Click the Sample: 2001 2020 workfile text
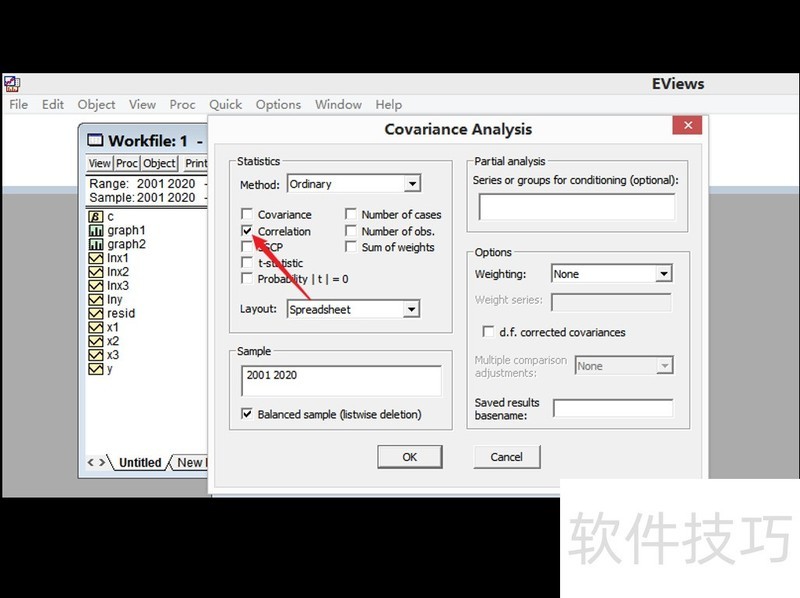This screenshot has width=800, height=598. point(142,197)
